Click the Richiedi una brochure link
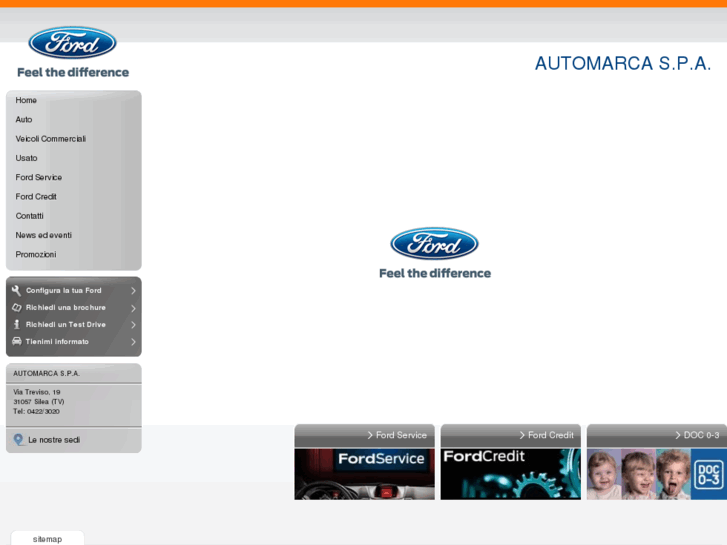 click(x=66, y=308)
